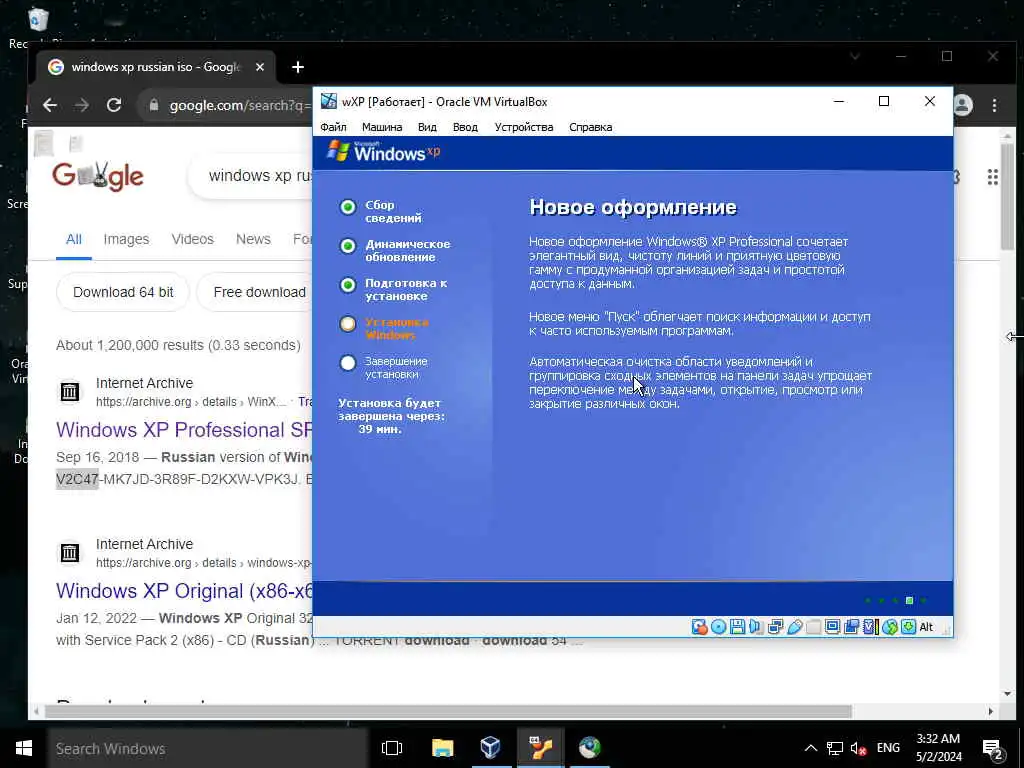1024x768 pixels.
Task: Open the Chrome three-dot menu
Action: (994, 105)
